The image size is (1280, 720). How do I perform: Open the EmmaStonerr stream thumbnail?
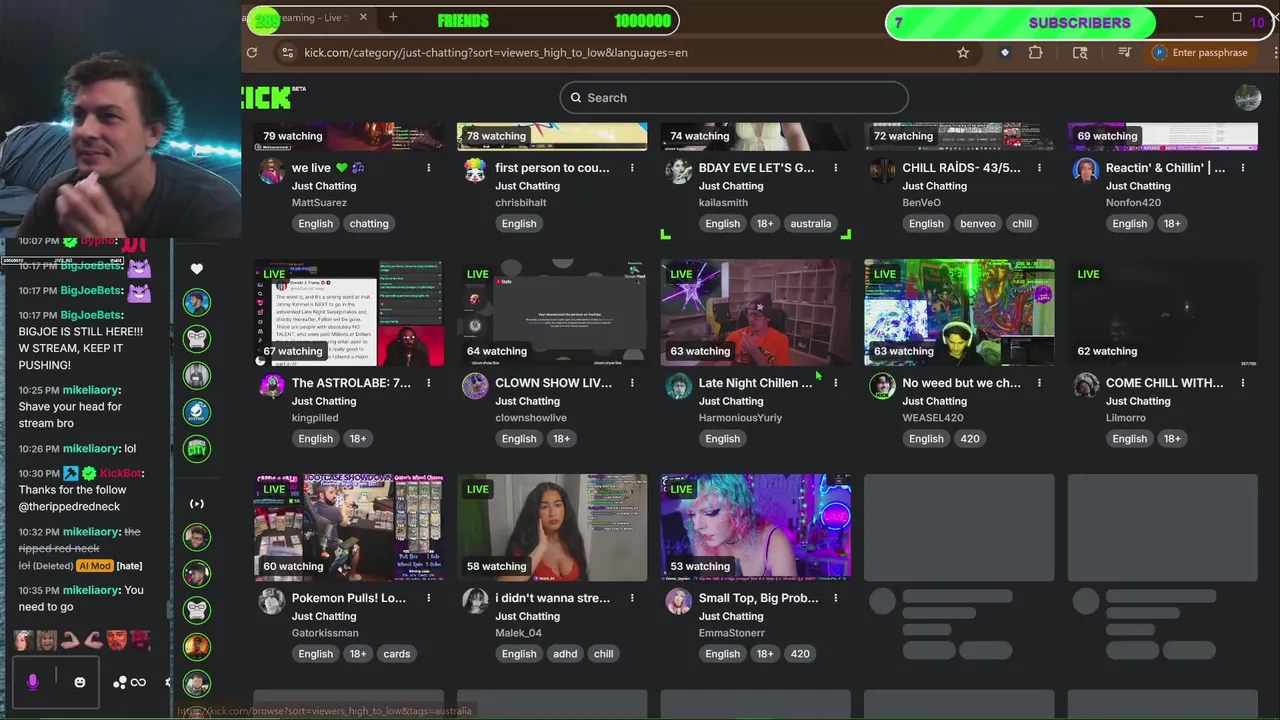tap(756, 528)
